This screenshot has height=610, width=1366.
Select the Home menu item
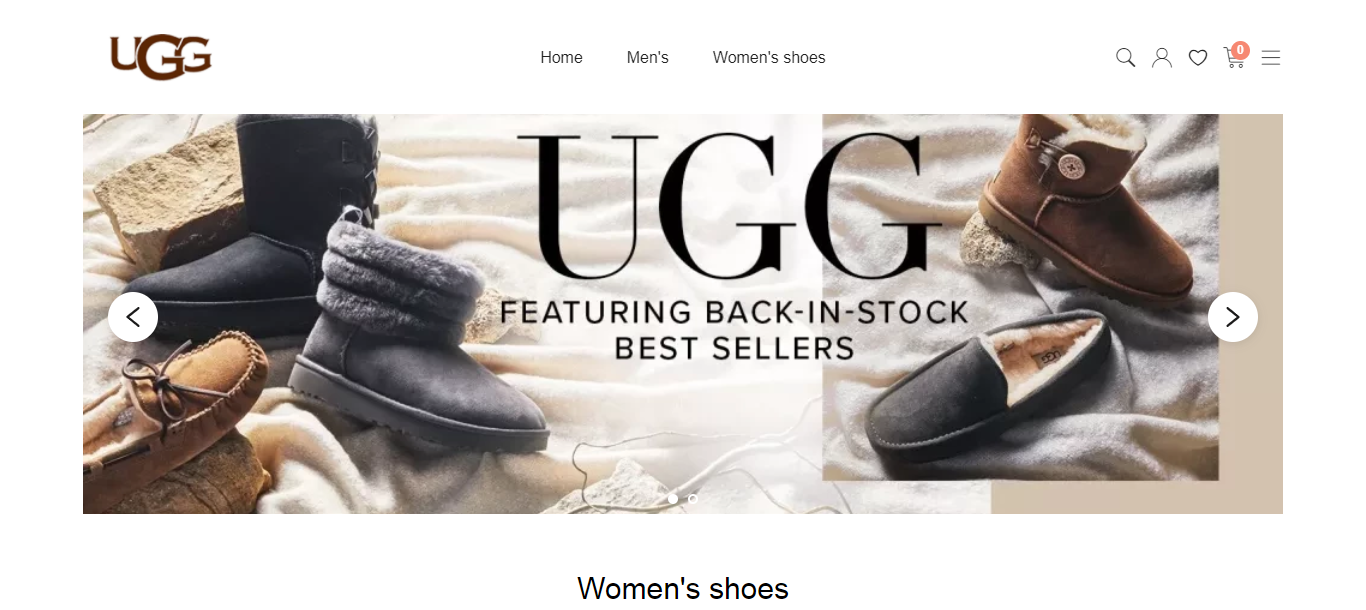pos(561,58)
